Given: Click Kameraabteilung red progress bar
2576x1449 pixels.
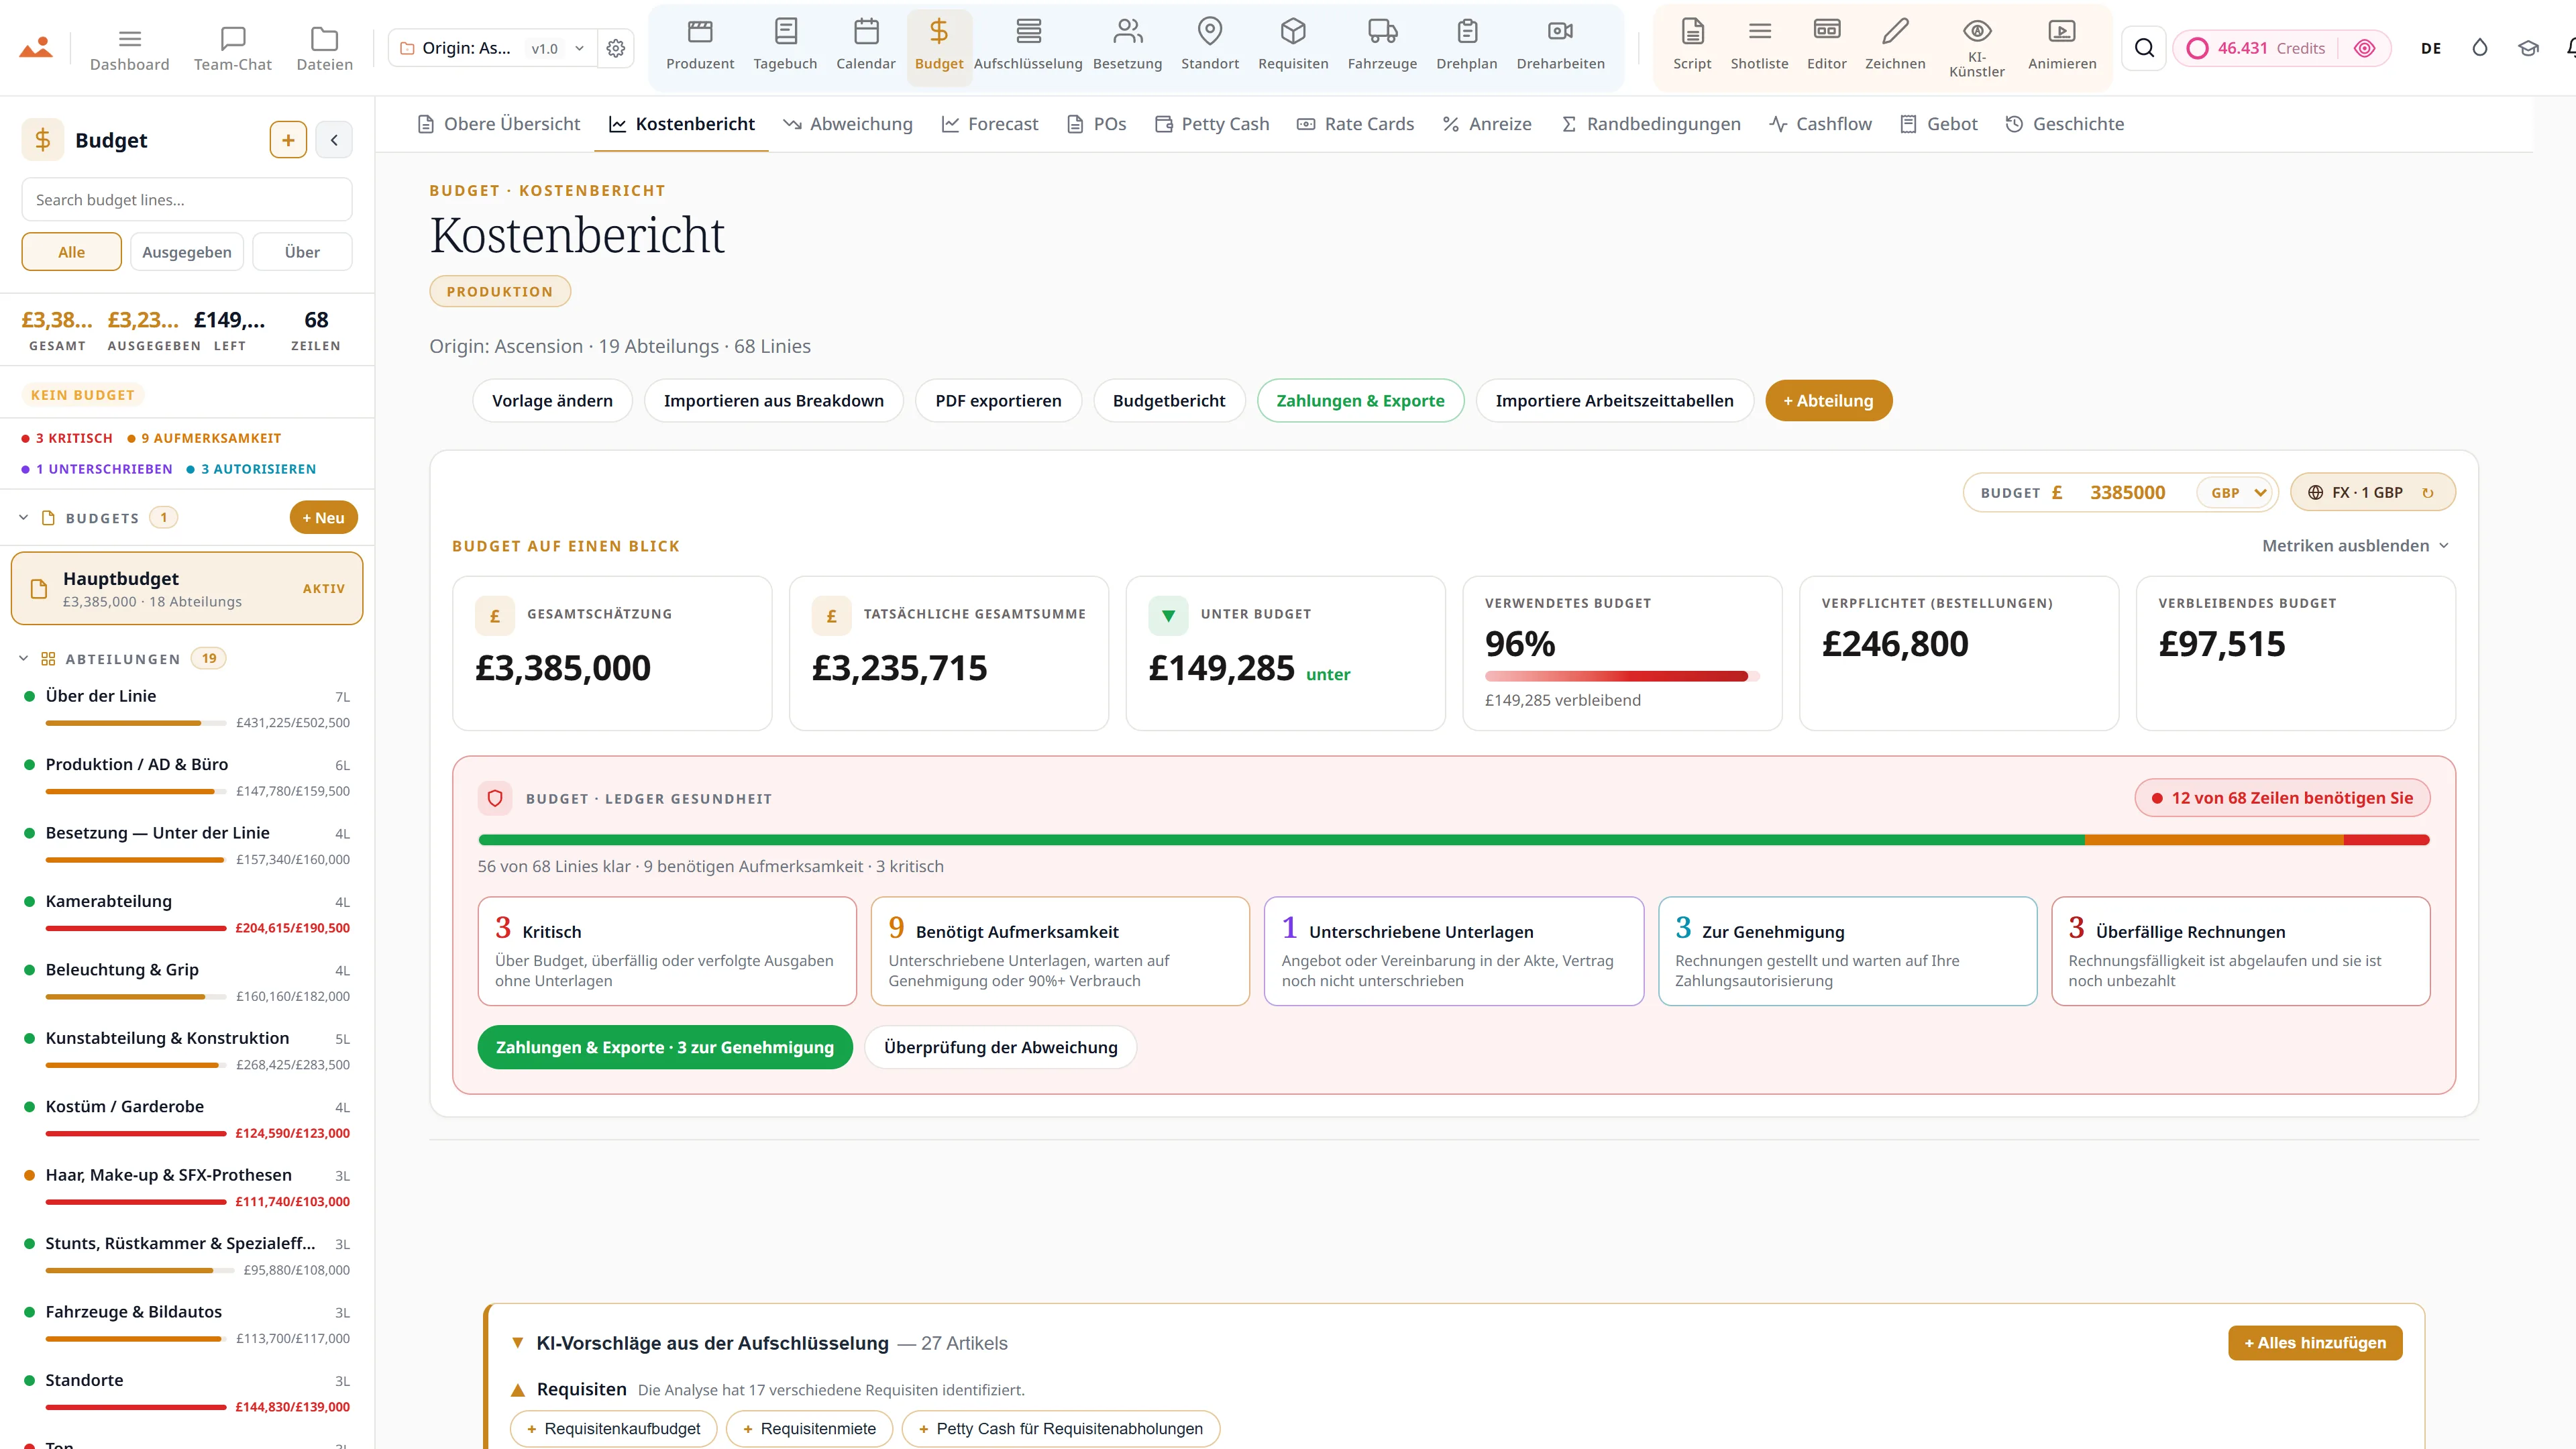Looking at the screenshot, I should [x=136, y=928].
